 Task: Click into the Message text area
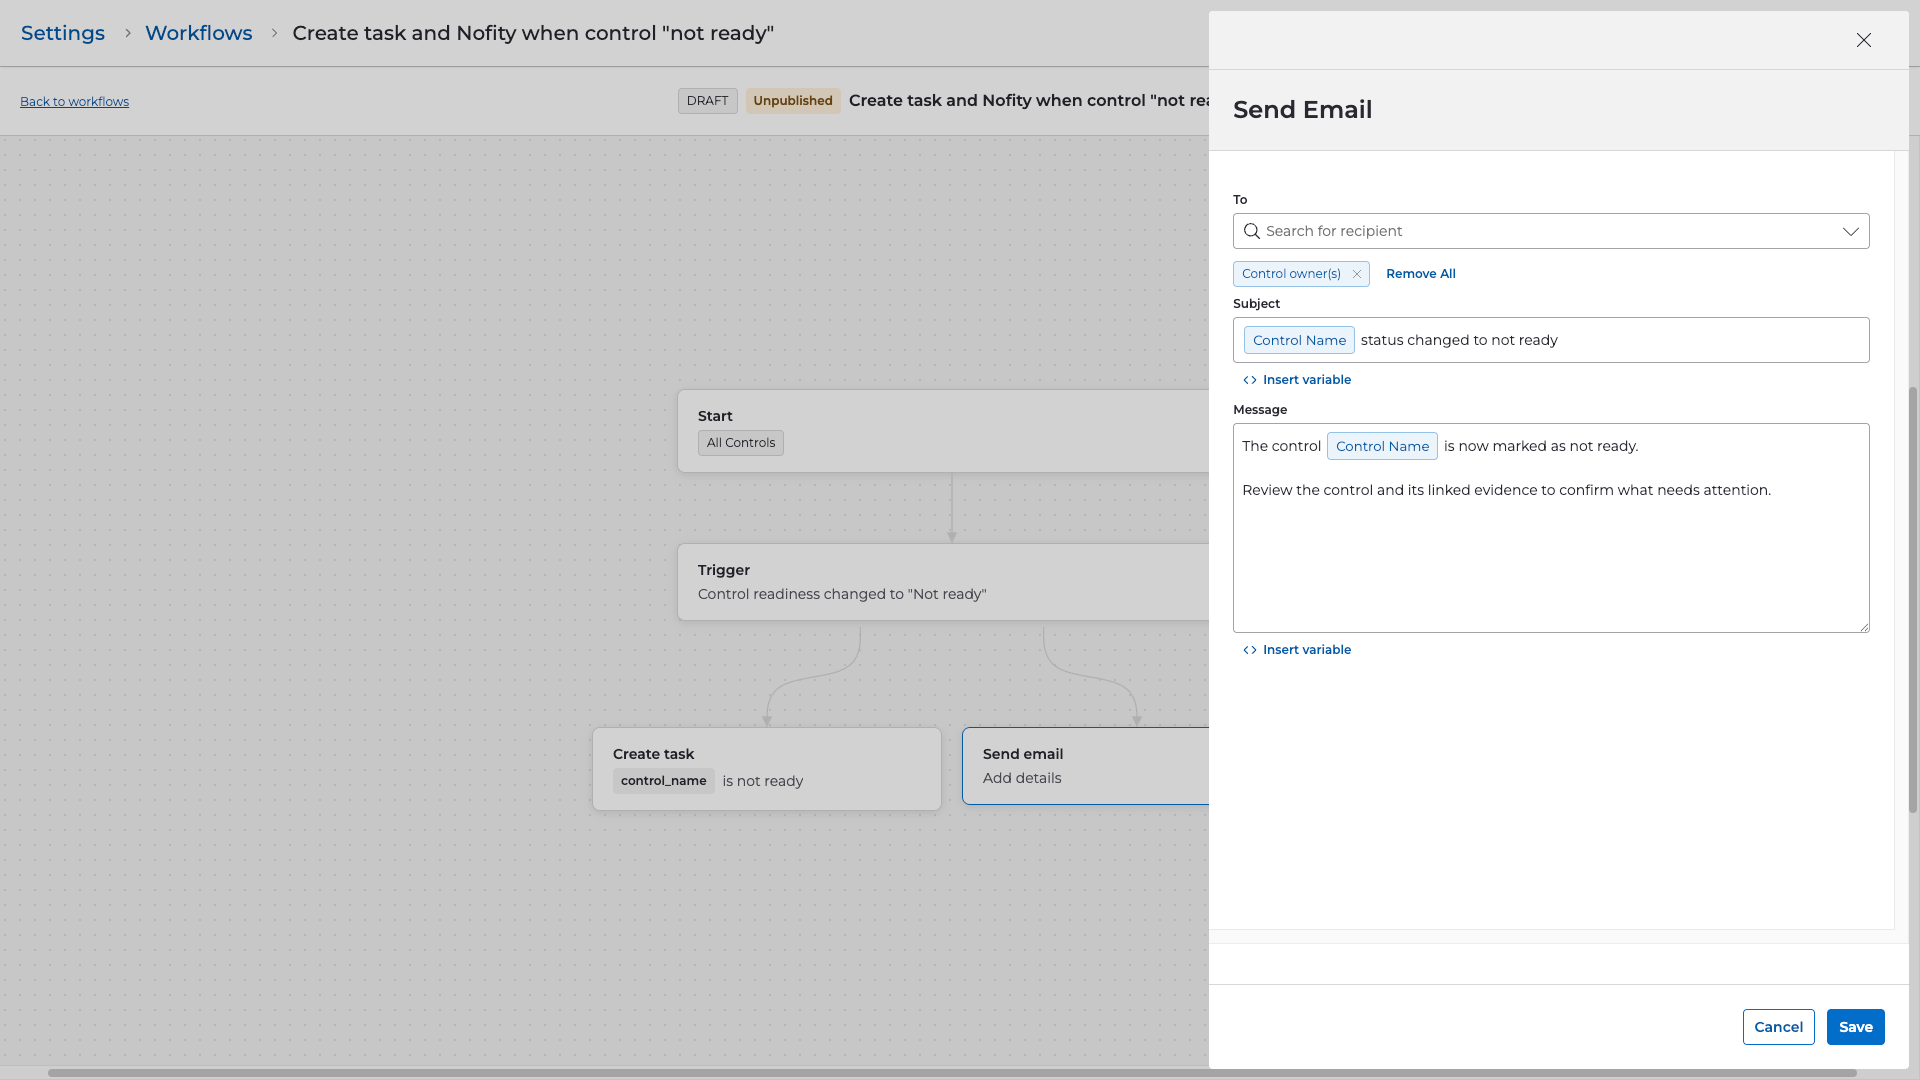pos(1550,560)
